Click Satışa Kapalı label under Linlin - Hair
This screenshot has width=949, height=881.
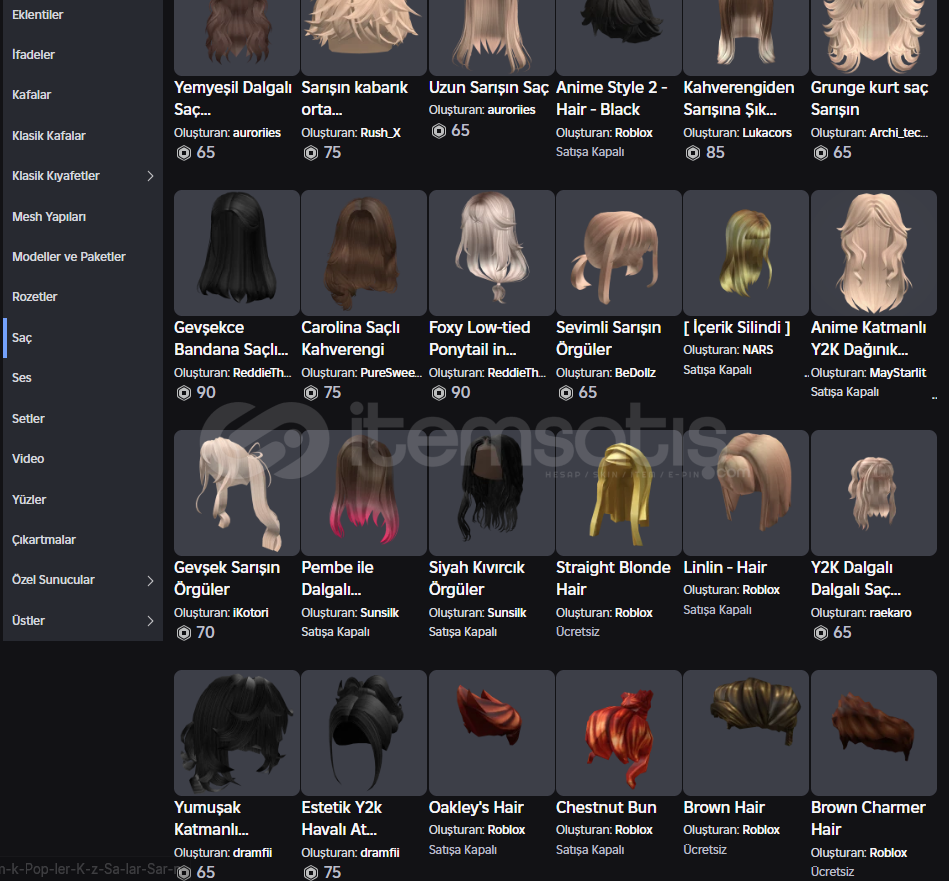tap(717, 610)
